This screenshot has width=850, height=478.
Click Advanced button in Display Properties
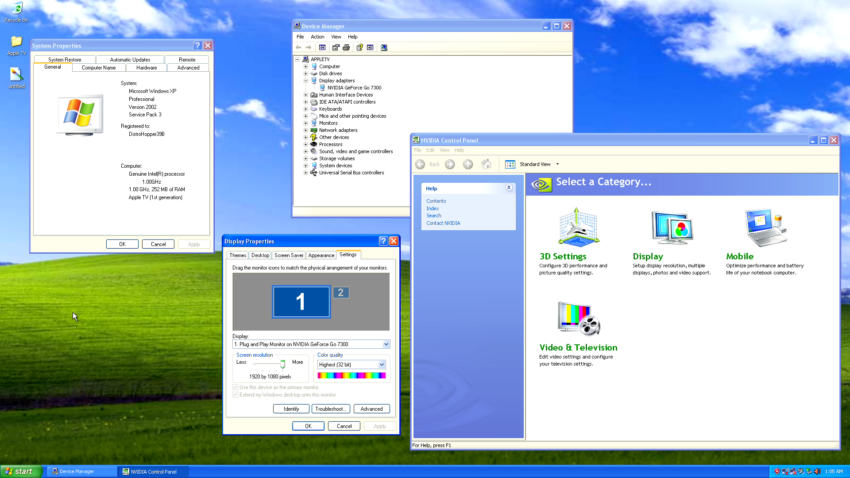pos(371,409)
